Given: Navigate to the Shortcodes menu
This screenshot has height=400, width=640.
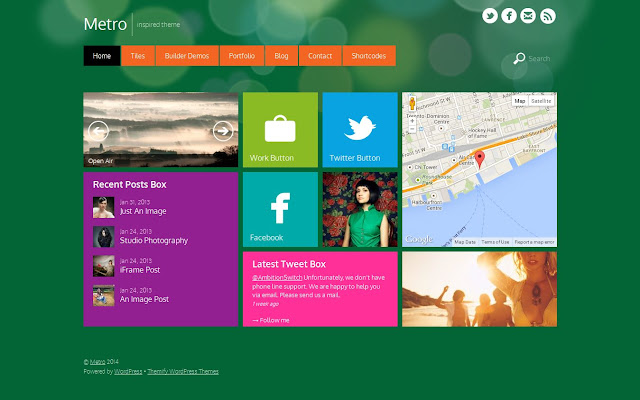Looking at the screenshot, I should click(369, 56).
